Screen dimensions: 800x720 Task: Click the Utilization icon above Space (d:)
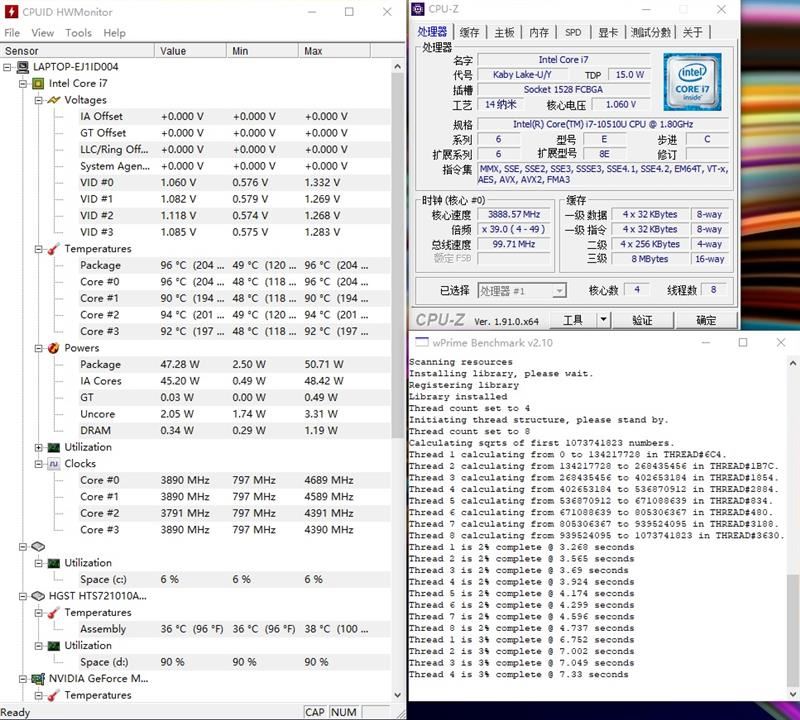54,646
